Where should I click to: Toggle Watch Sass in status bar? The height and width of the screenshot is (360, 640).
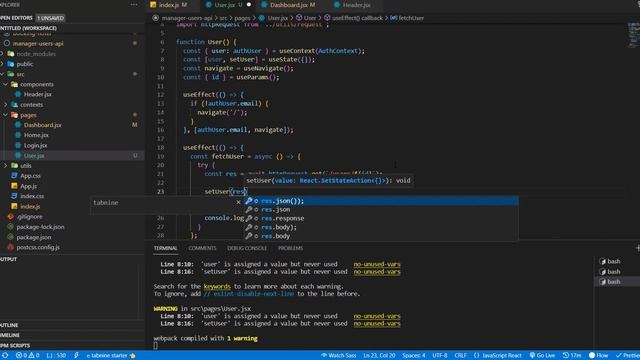click(338, 356)
